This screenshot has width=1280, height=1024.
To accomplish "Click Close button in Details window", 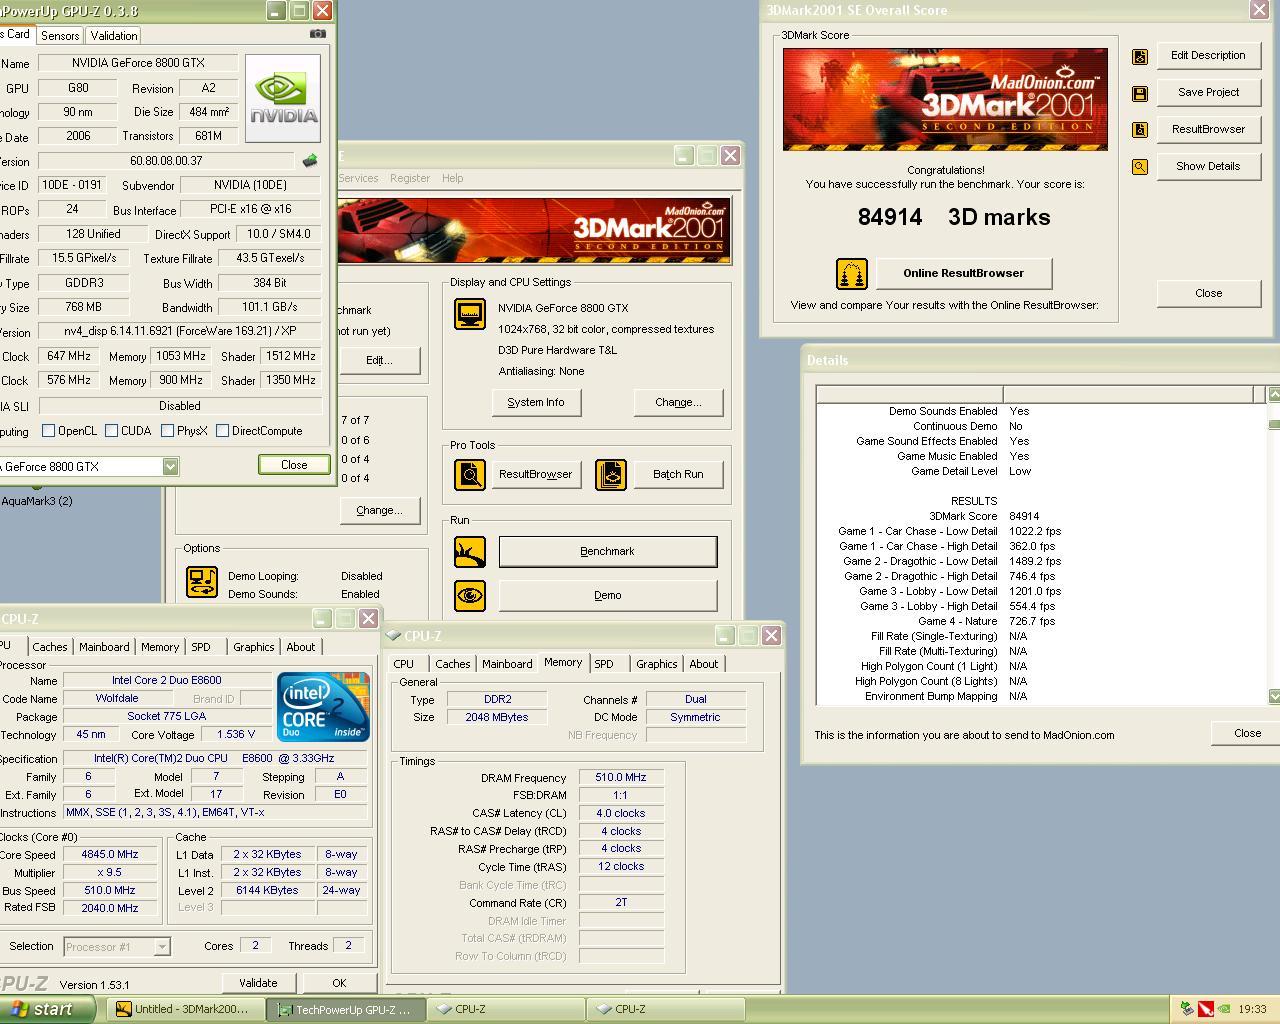I will [1247, 733].
